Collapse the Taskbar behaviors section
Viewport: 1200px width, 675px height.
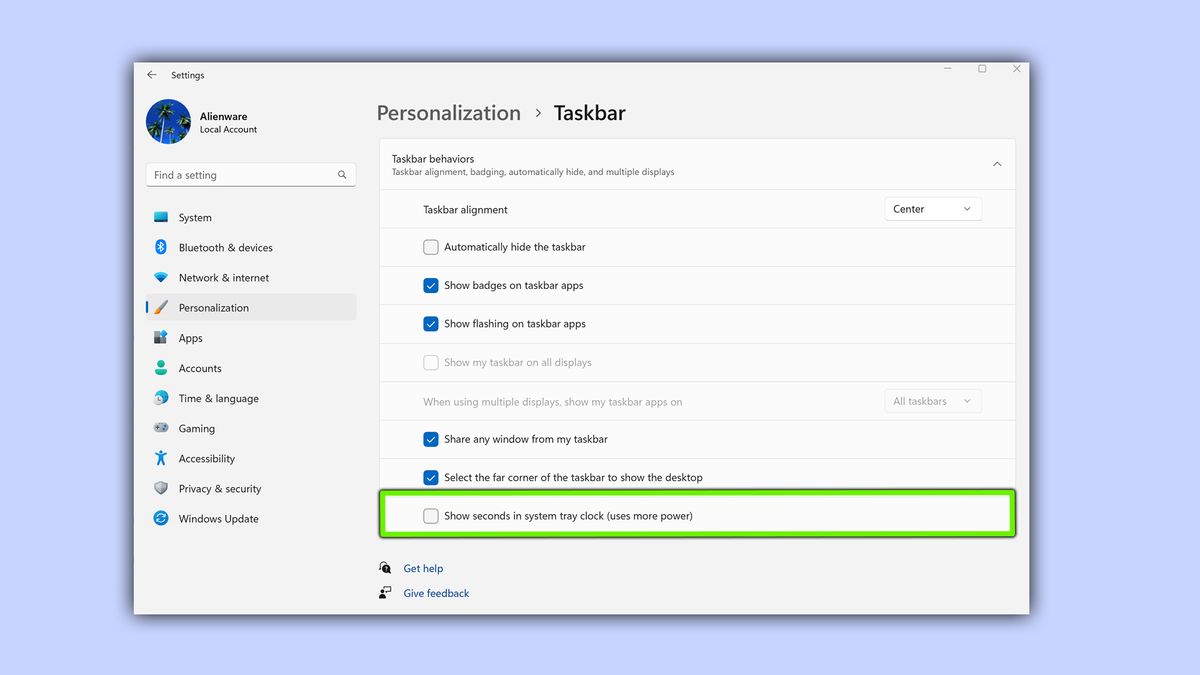point(997,164)
